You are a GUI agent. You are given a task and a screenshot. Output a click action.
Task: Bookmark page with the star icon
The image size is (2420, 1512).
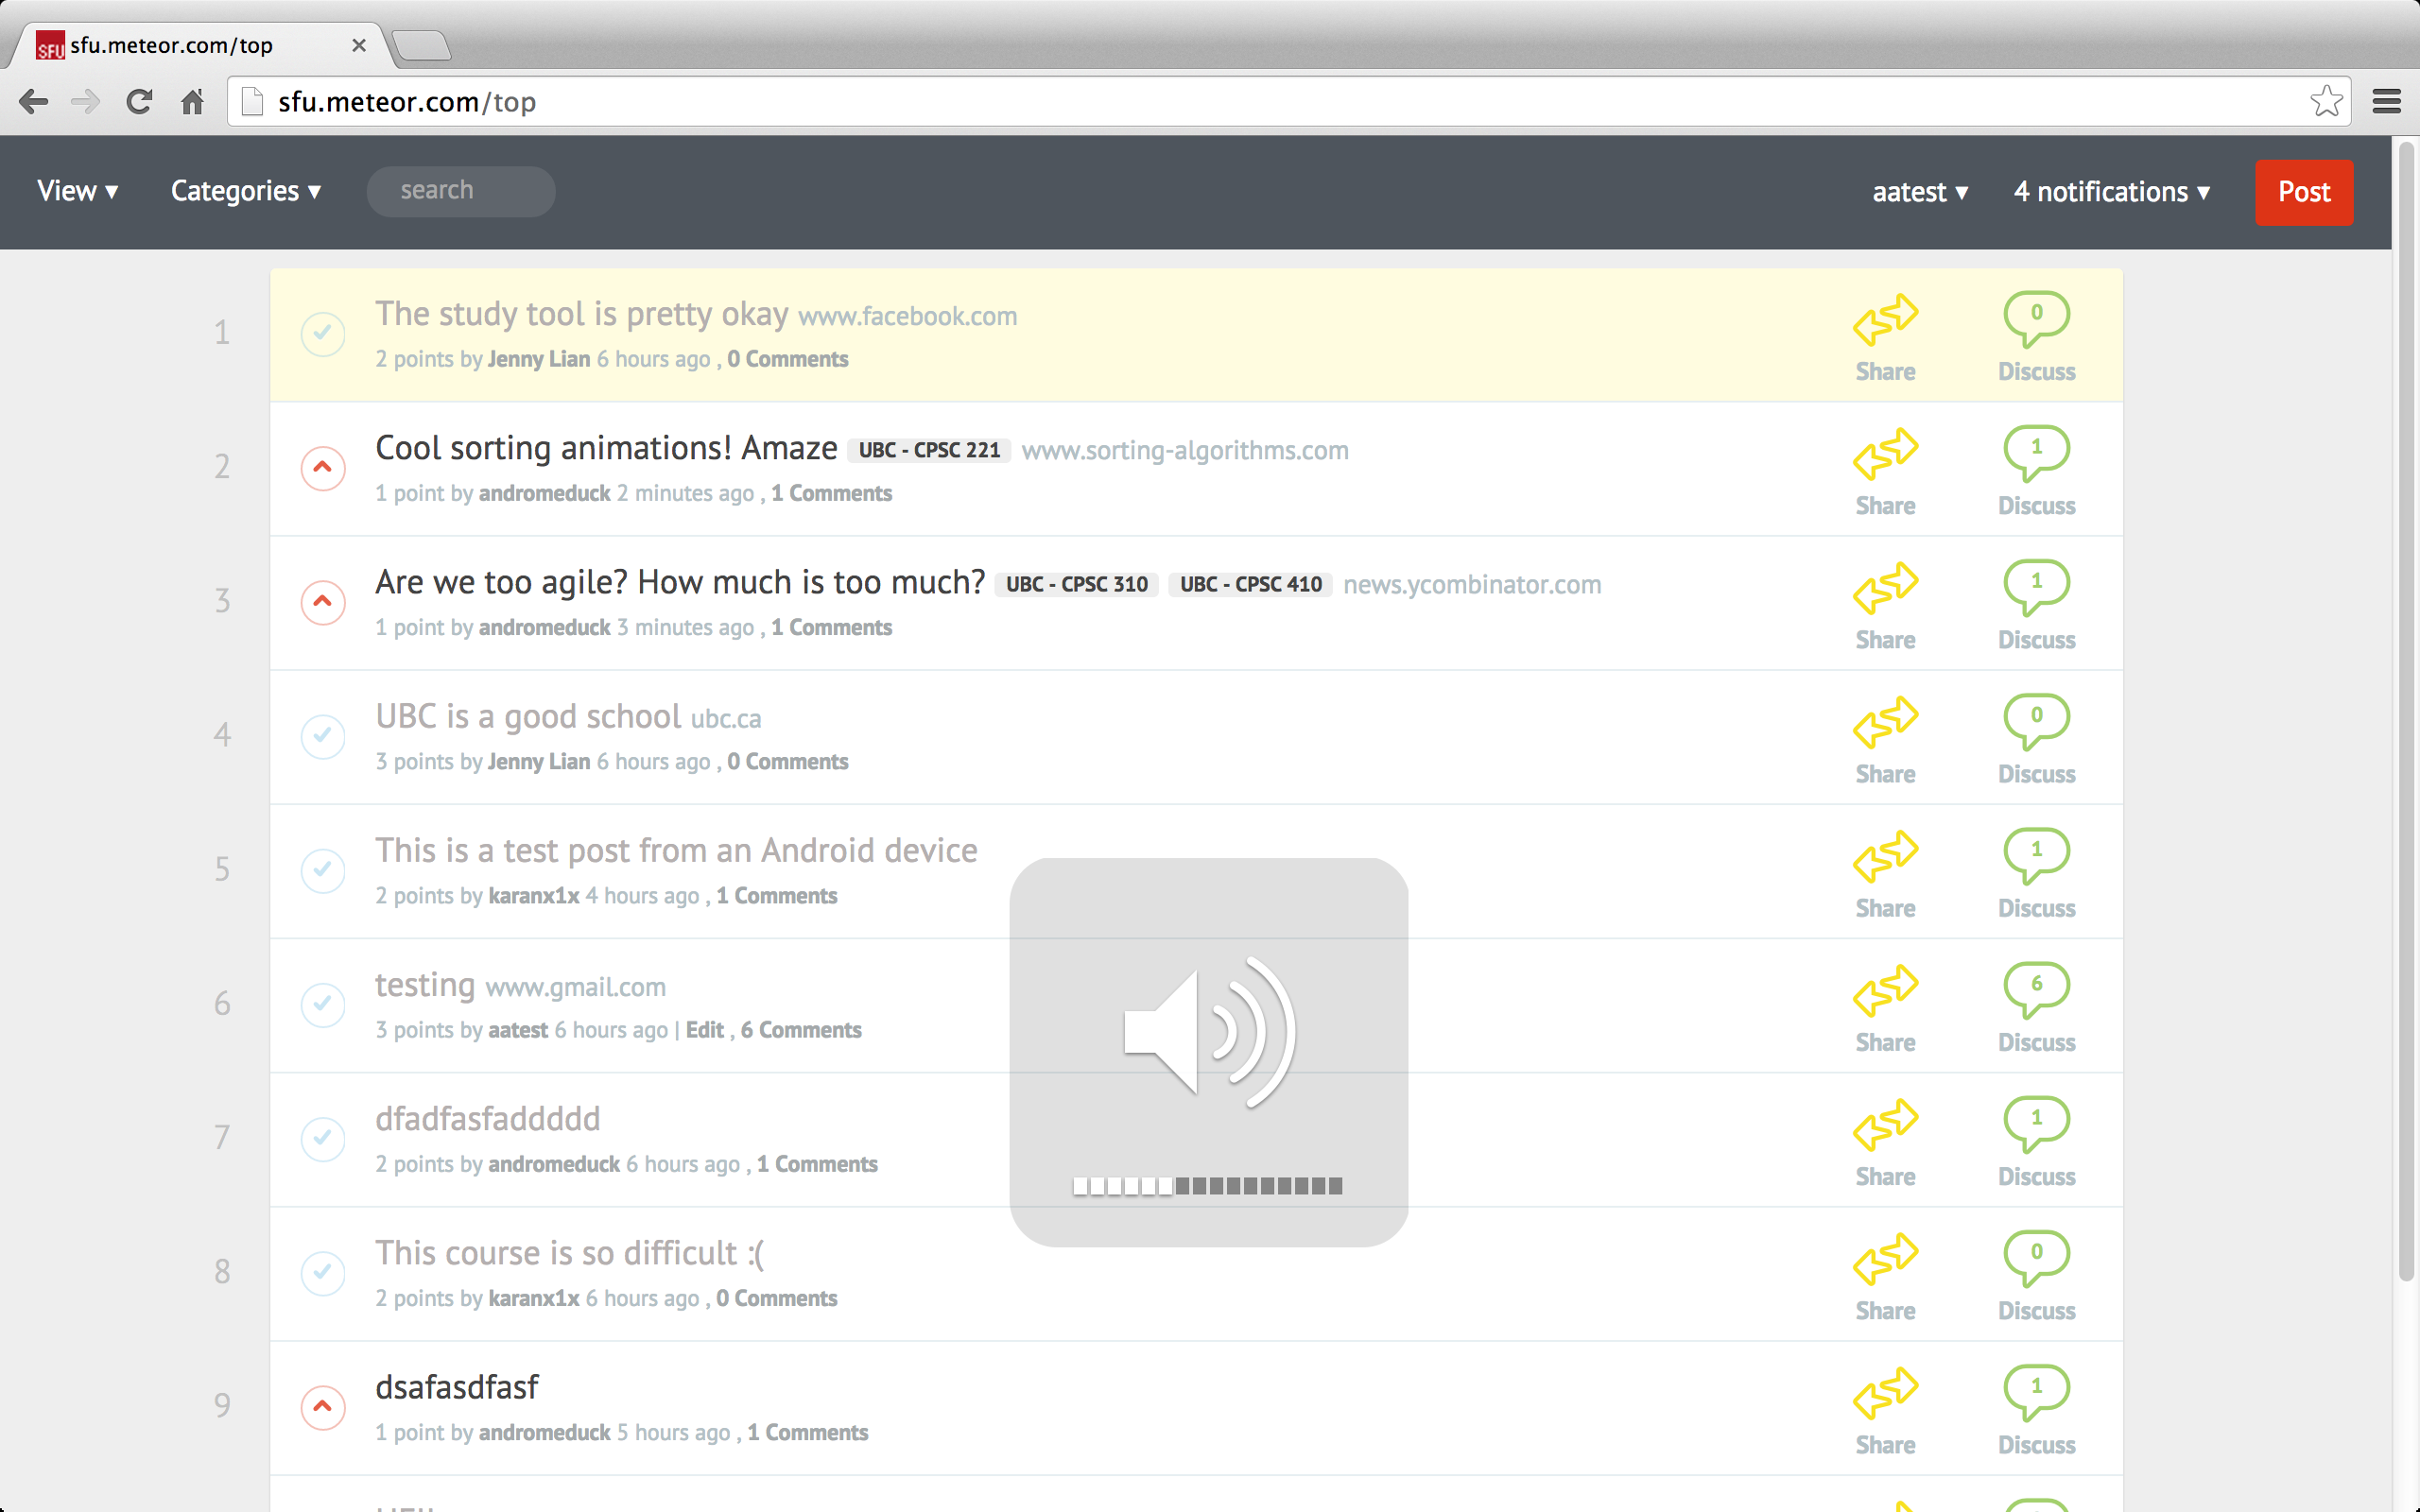[x=2326, y=102]
